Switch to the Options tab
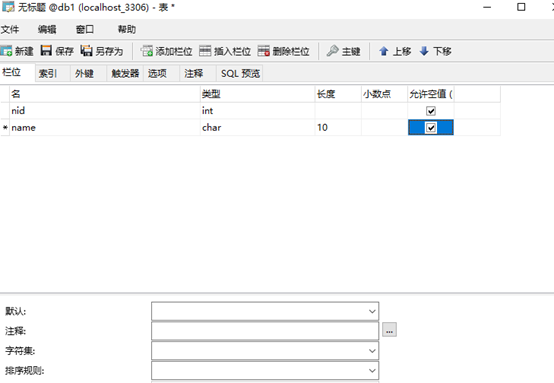 tap(161, 73)
